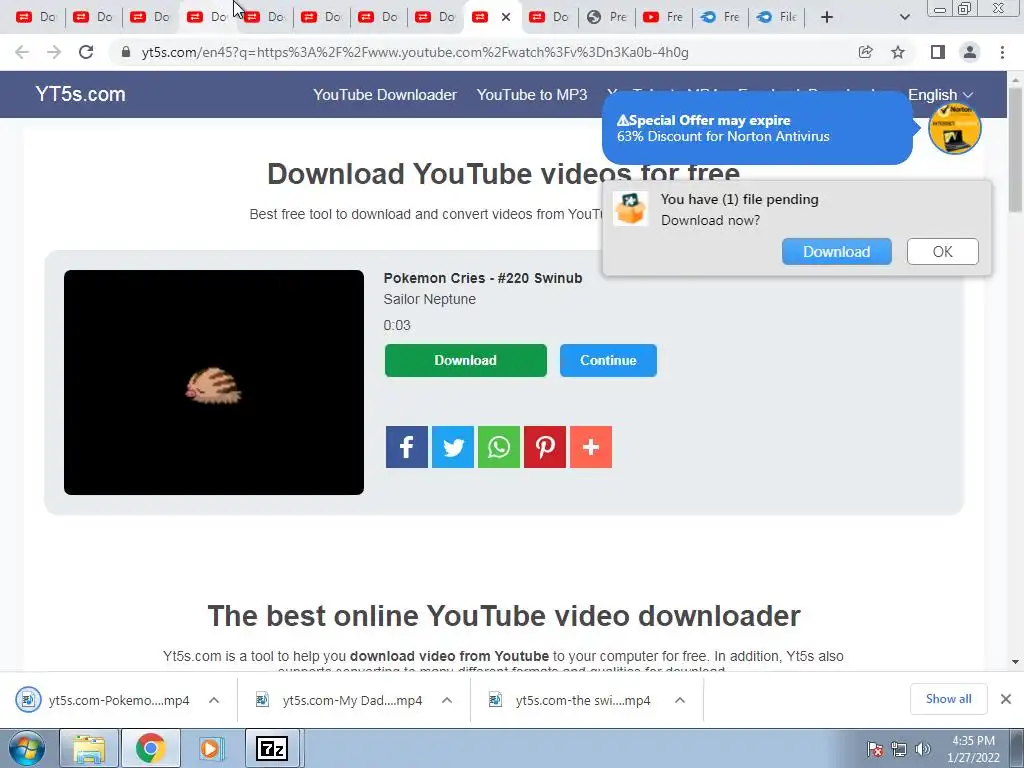The width and height of the screenshot is (1024, 768).
Task: Share via WhatsApp icon
Action: (499, 447)
